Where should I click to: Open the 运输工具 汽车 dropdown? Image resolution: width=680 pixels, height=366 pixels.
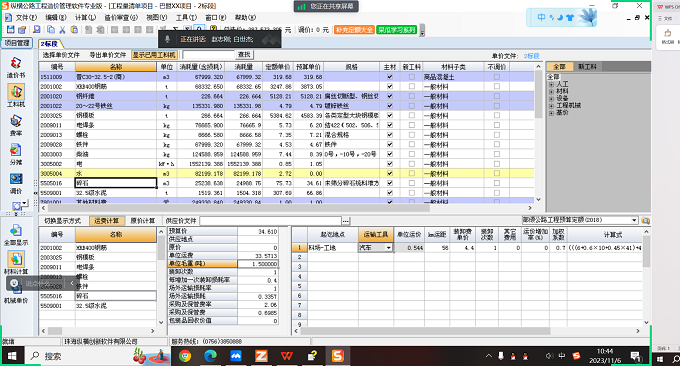tap(389, 248)
